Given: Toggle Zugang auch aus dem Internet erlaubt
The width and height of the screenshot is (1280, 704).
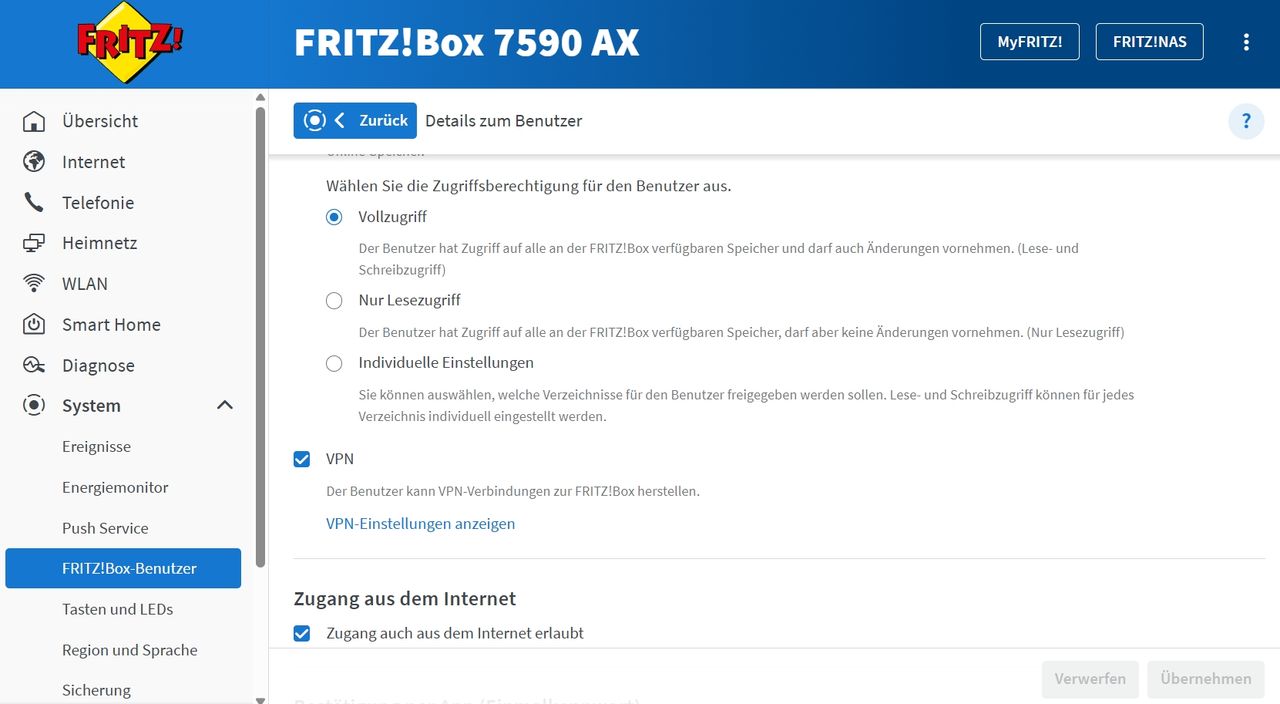Looking at the screenshot, I should tap(302, 633).
